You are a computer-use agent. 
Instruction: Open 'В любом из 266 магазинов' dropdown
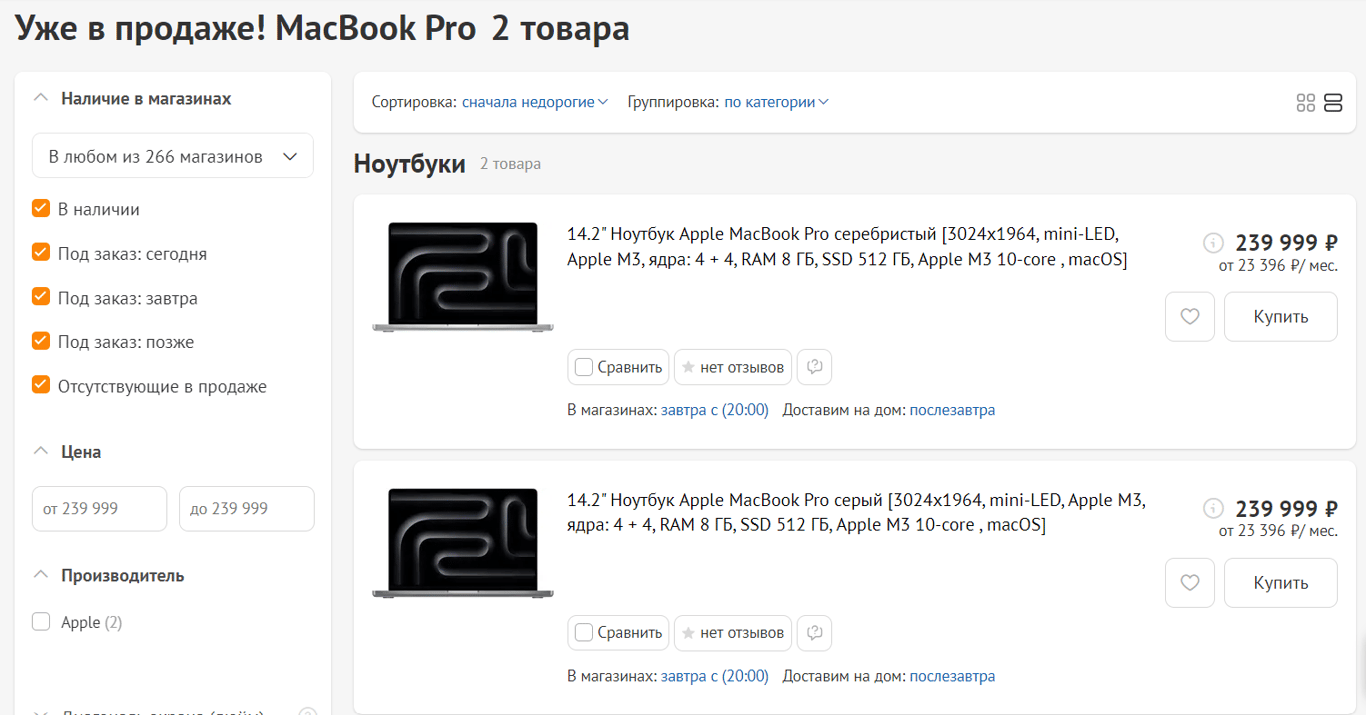[173, 156]
